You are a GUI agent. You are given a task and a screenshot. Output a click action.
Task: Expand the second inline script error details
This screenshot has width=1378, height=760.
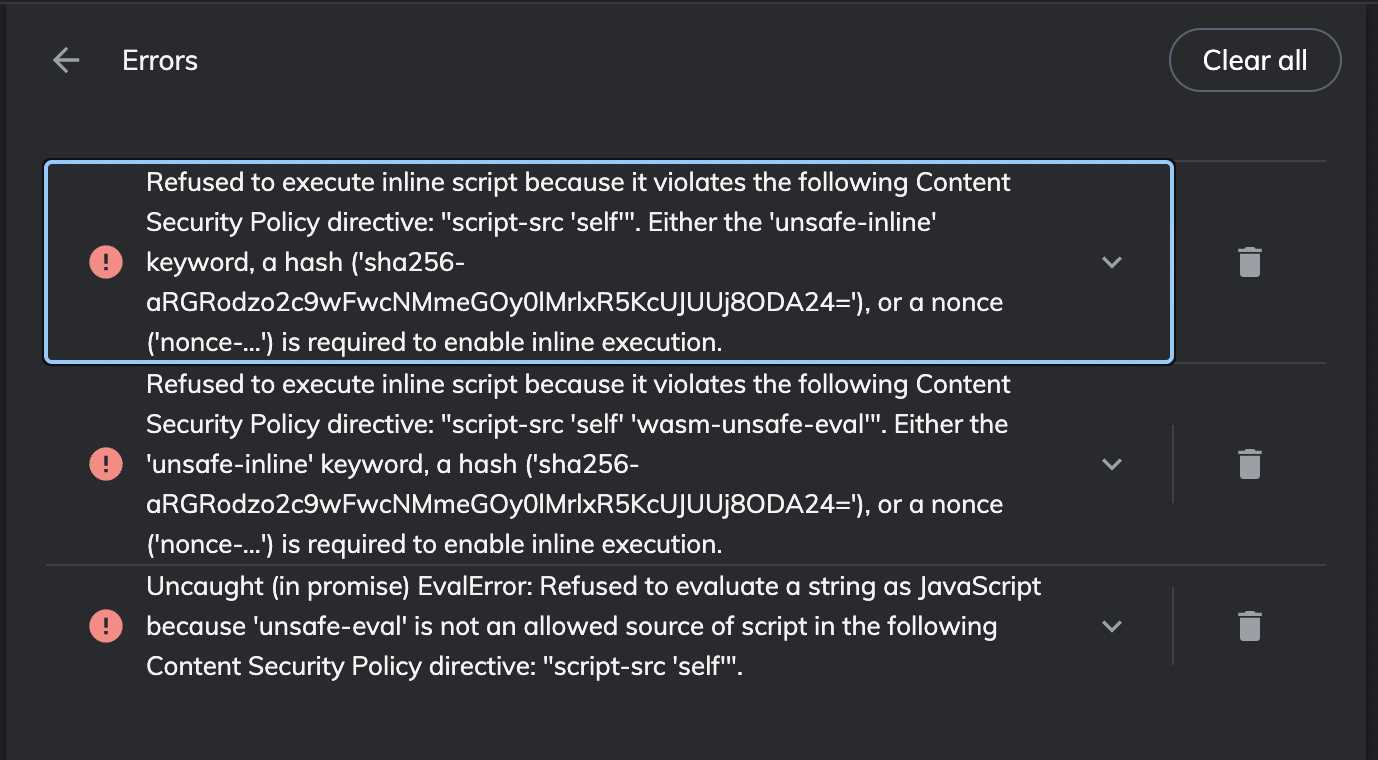tap(1111, 463)
